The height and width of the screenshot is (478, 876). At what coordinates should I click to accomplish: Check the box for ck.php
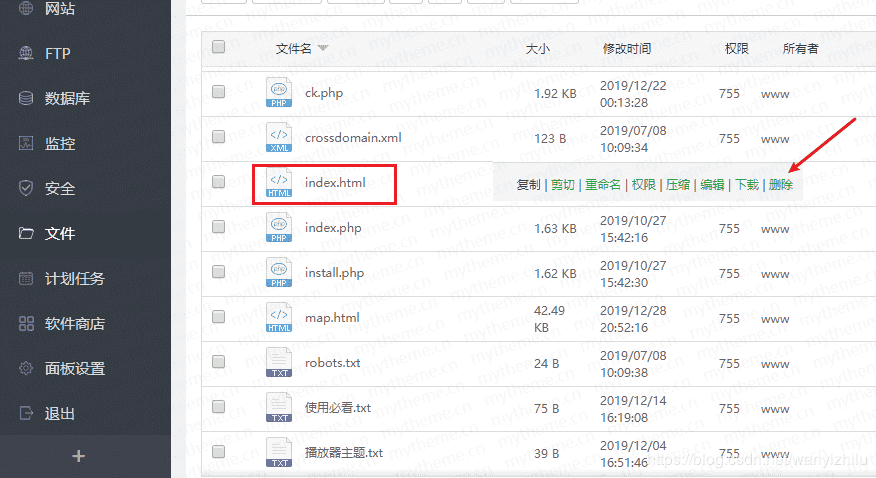click(x=218, y=91)
